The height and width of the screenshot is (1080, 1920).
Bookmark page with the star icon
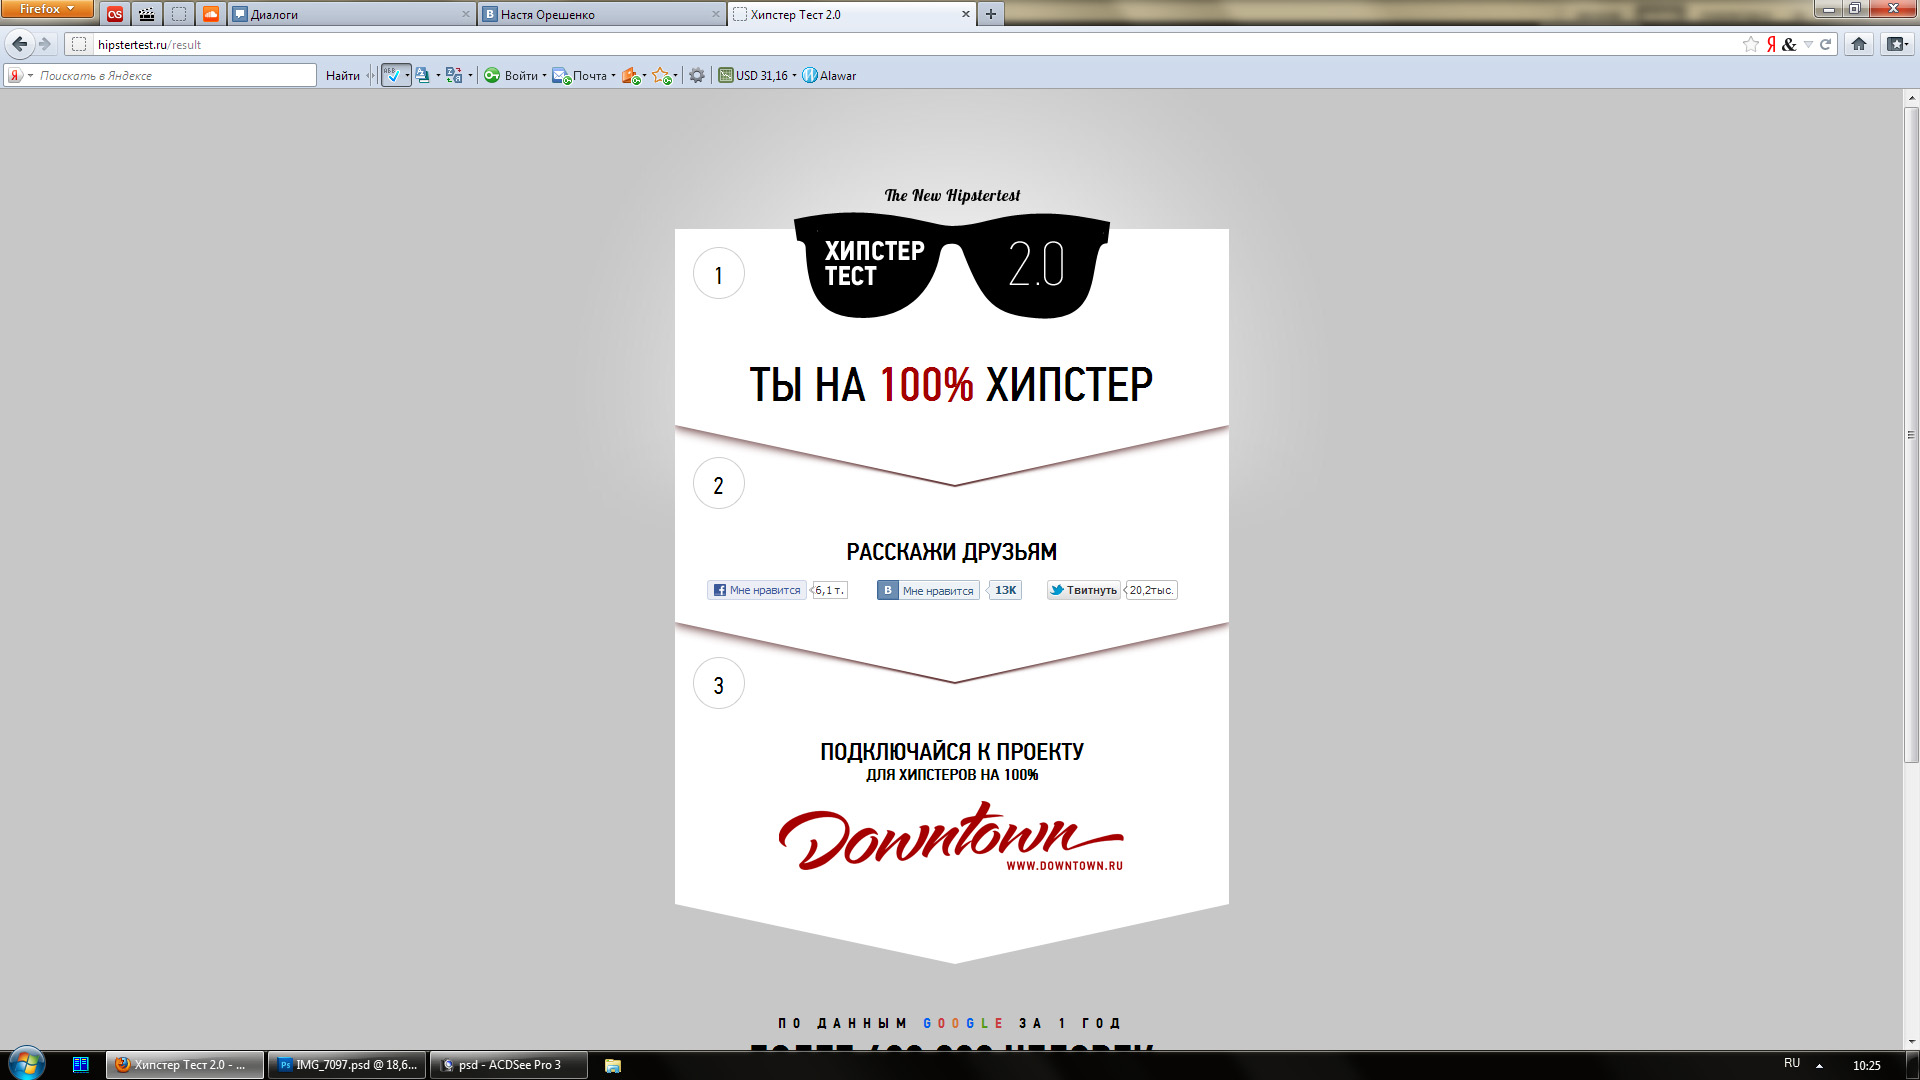pyautogui.click(x=1750, y=44)
